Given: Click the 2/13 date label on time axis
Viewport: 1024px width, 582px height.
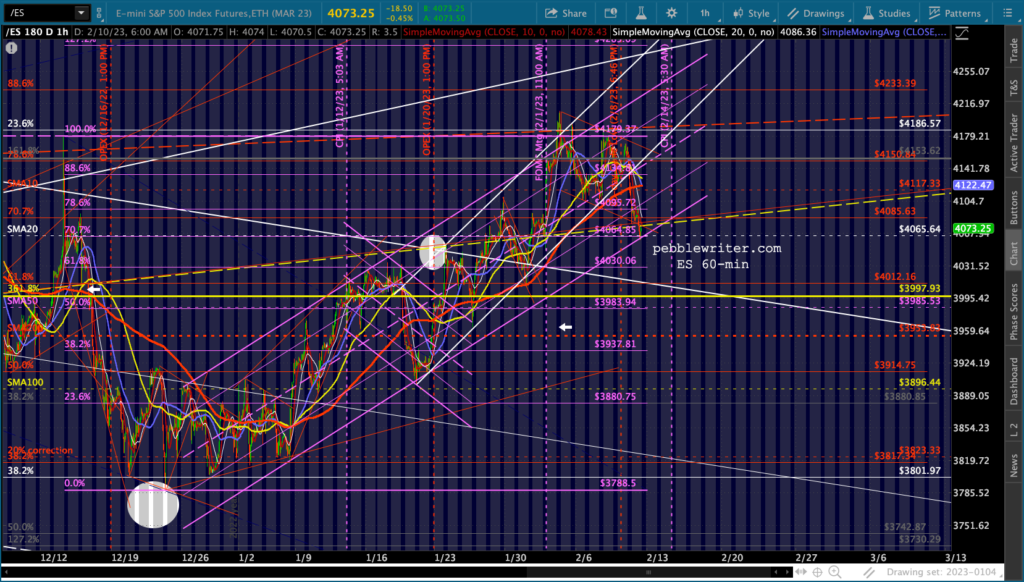Looking at the screenshot, I should click(658, 558).
